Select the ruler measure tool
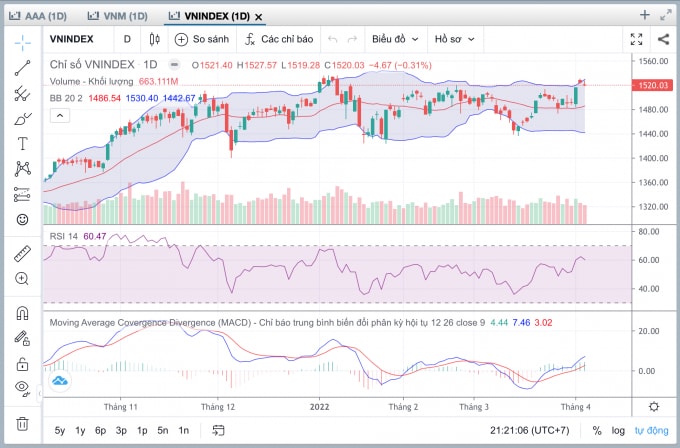Screen dimensions: 680x448 [22, 254]
